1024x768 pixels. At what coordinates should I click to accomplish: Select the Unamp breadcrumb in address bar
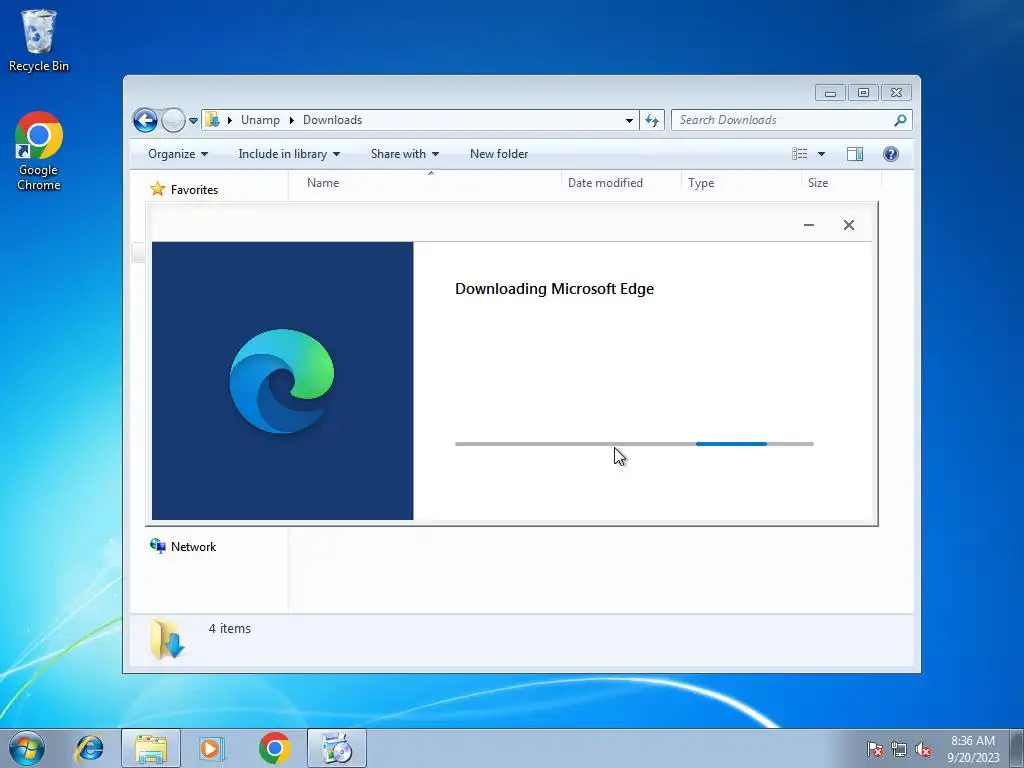260,120
